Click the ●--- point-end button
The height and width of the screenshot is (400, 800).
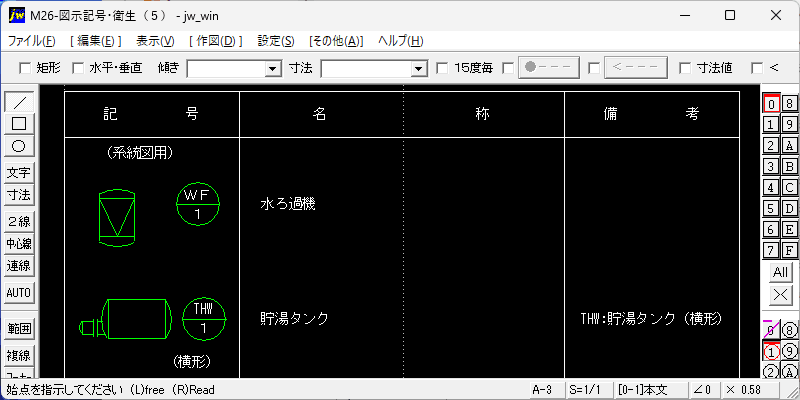point(549,67)
